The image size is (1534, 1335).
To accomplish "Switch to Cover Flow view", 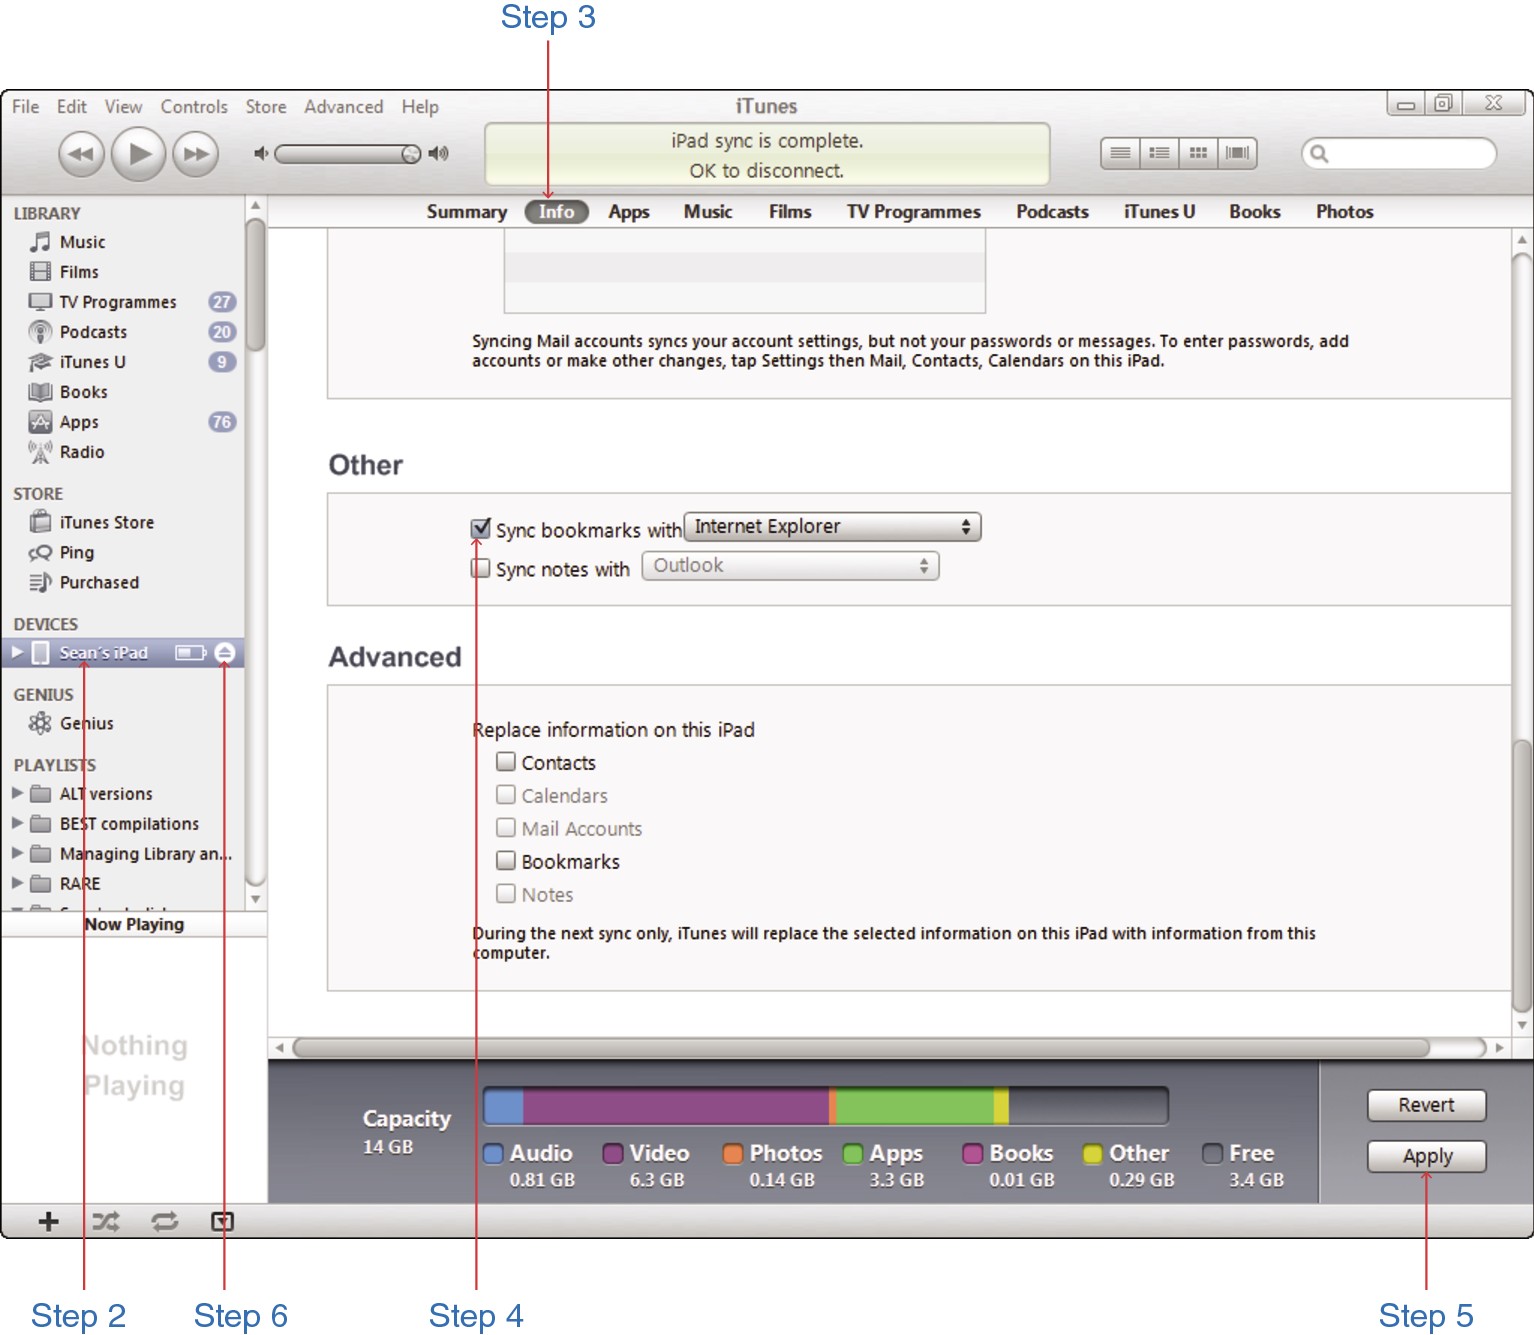I will [1237, 153].
